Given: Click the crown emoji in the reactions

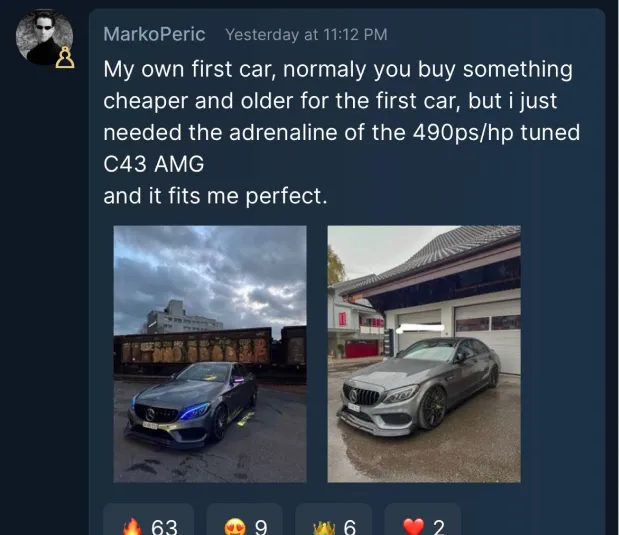Looking at the screenshot, I should coord(322,526).
